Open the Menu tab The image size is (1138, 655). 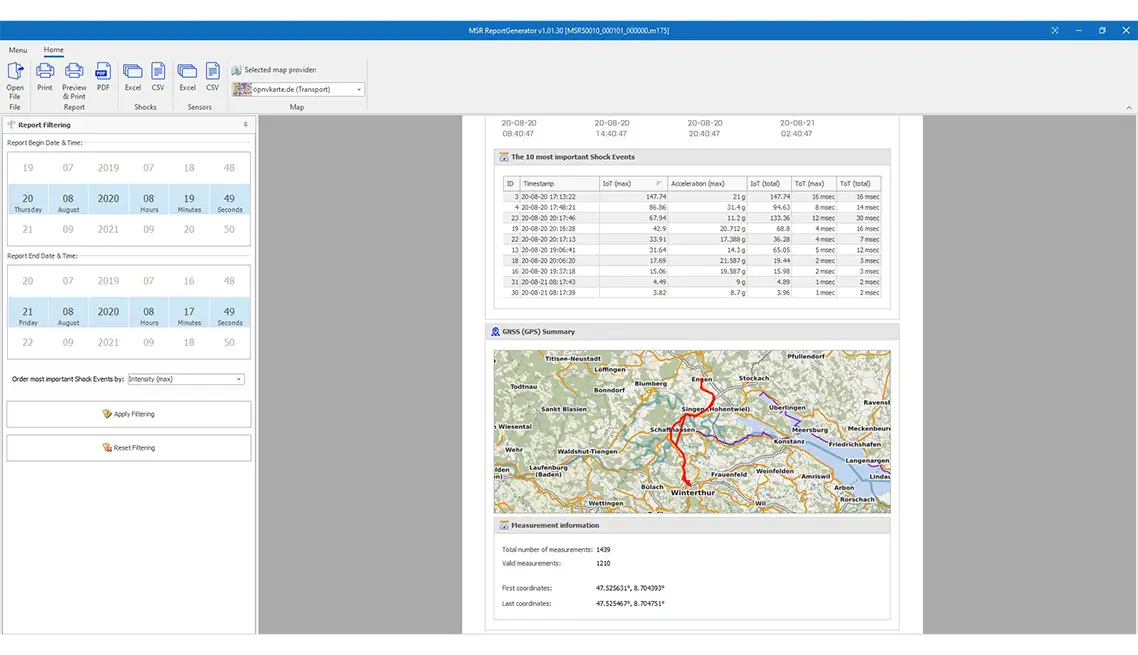click(x=18, y=50)
